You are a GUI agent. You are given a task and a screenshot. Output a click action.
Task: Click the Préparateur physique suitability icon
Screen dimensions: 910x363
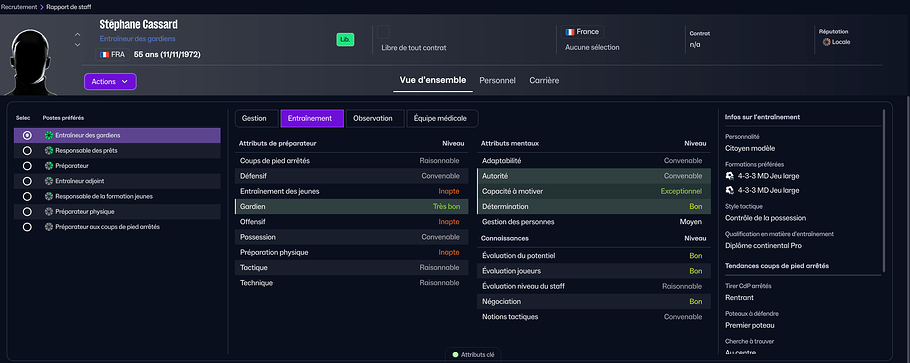click(49, 212)
